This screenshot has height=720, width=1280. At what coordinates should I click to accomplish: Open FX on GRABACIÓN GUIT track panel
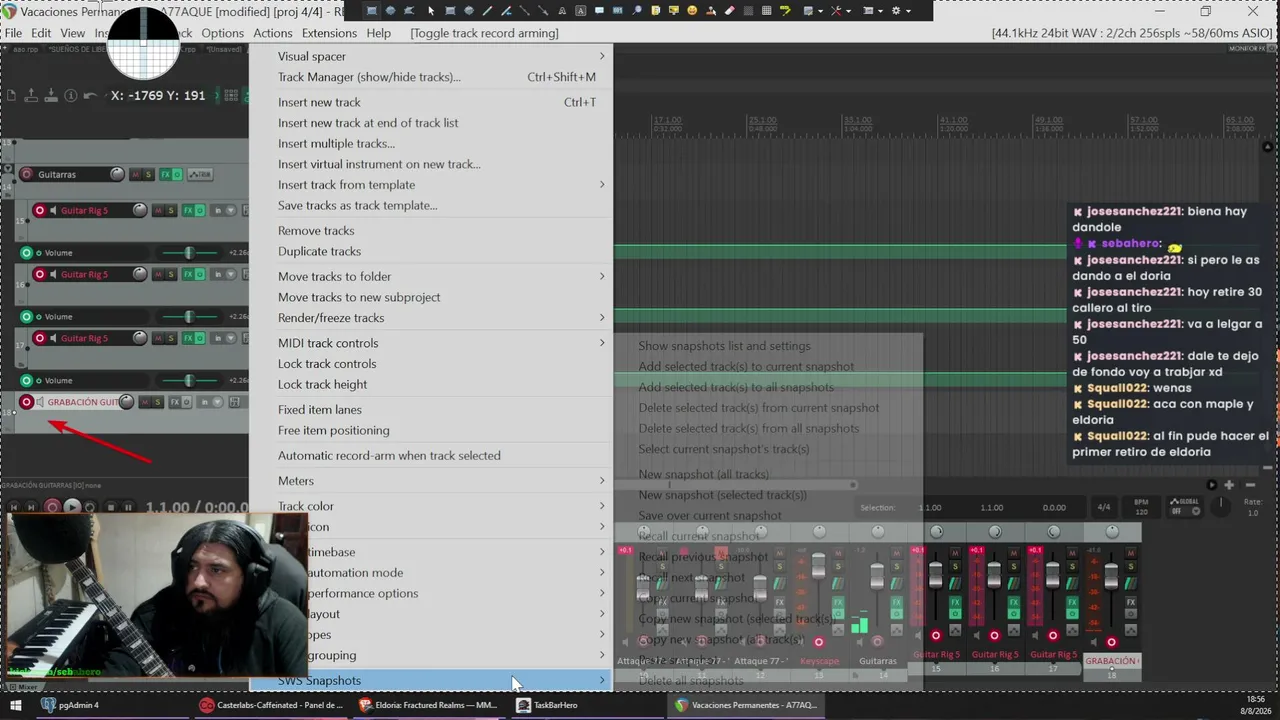[x=175, y=403]
